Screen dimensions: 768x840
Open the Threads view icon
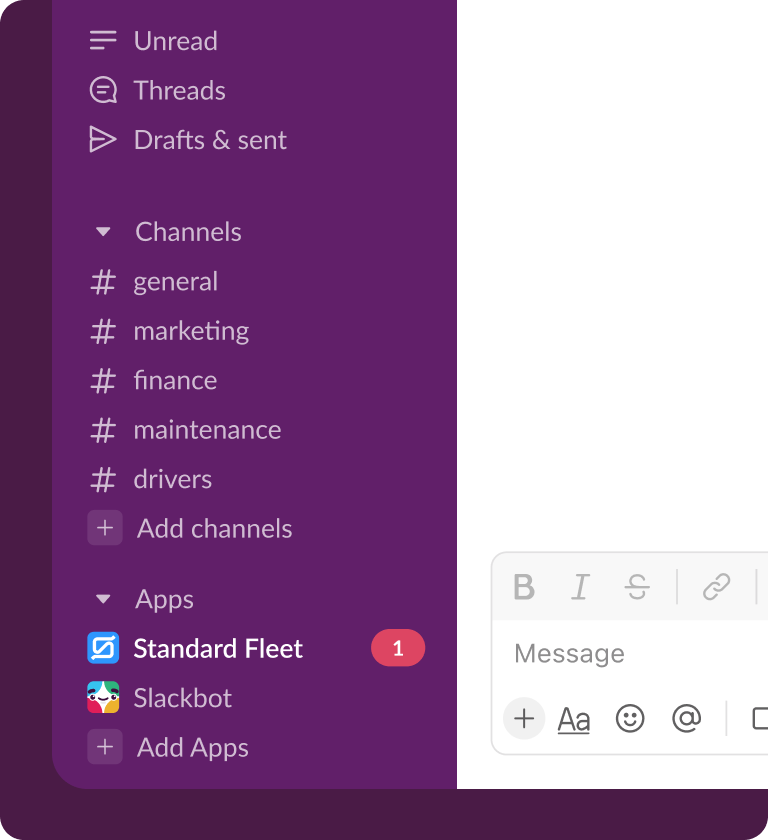[103, 89]
